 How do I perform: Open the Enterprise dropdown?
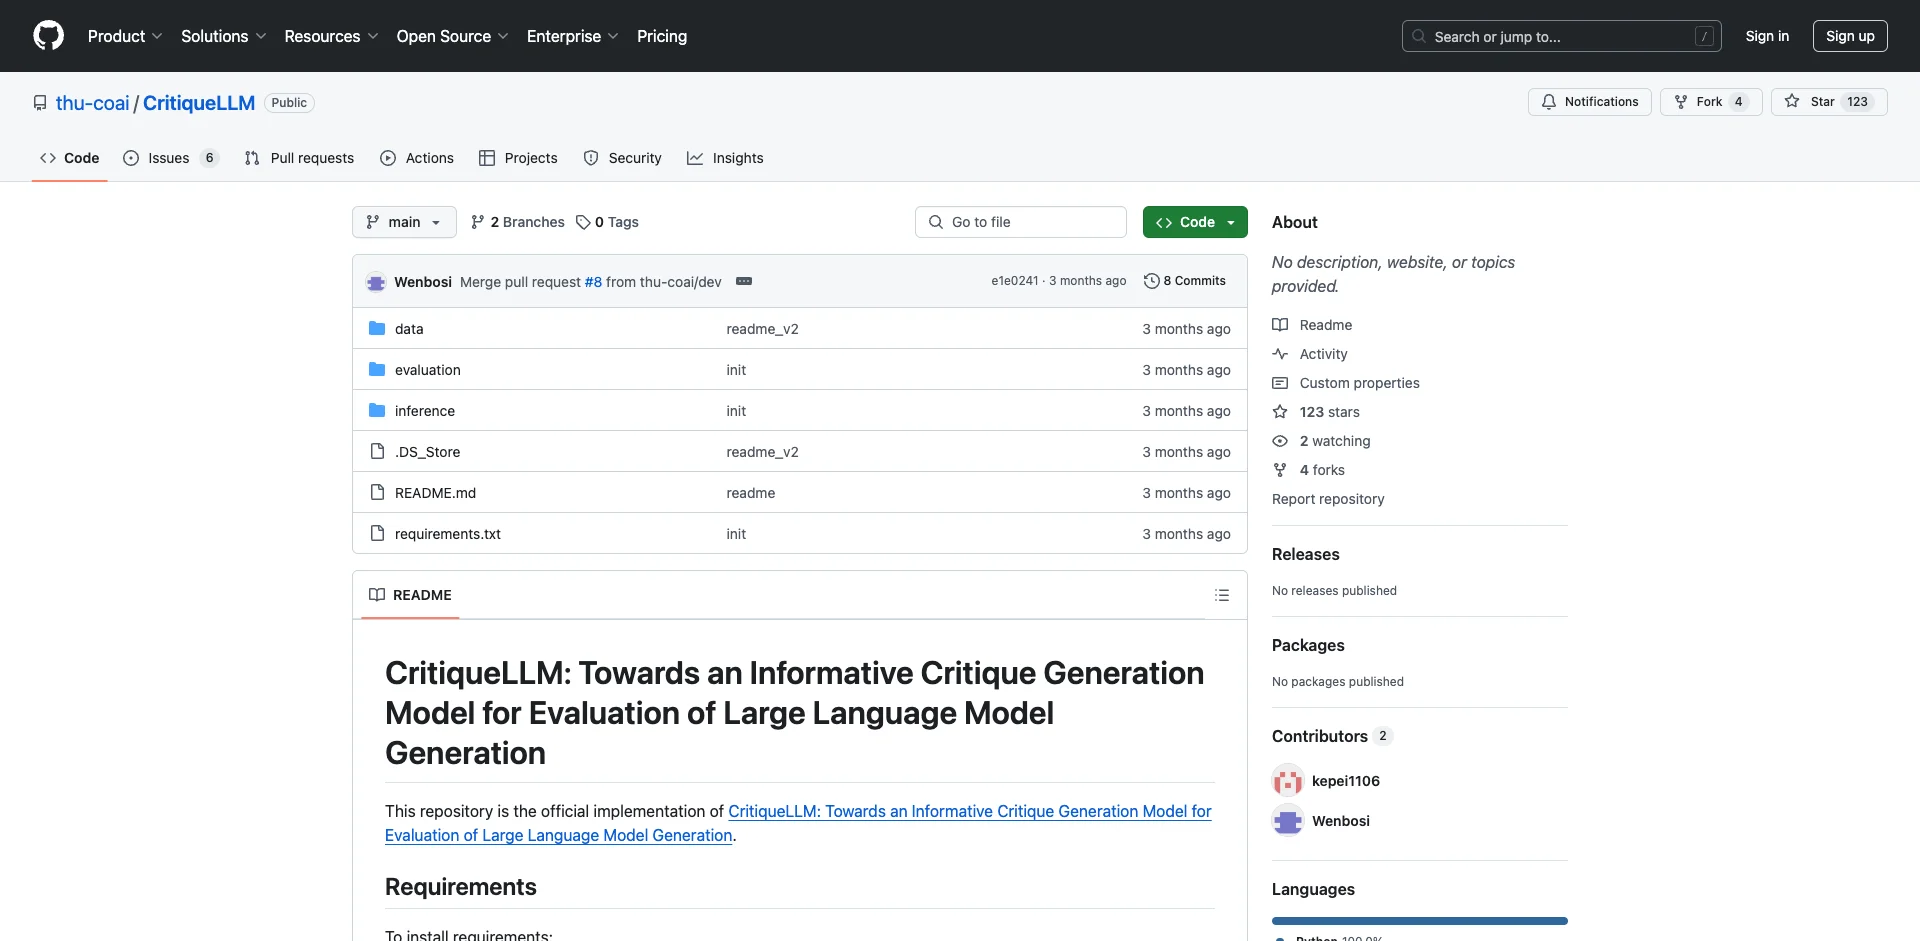coord(572,36)
